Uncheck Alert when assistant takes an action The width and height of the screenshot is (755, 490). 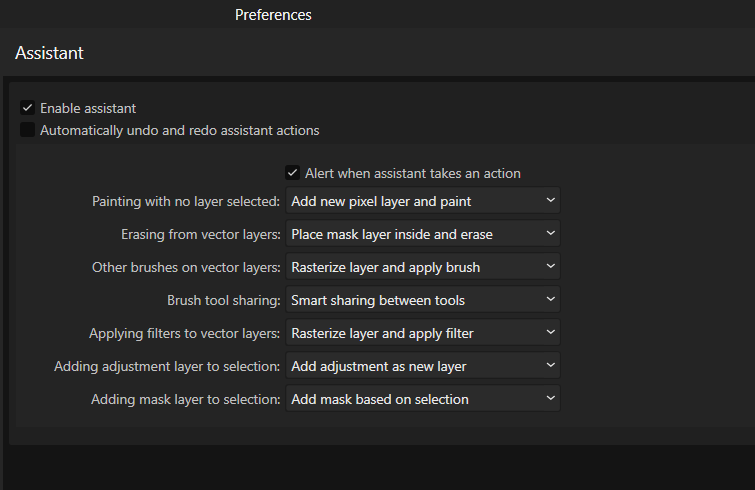coord(292,173)
